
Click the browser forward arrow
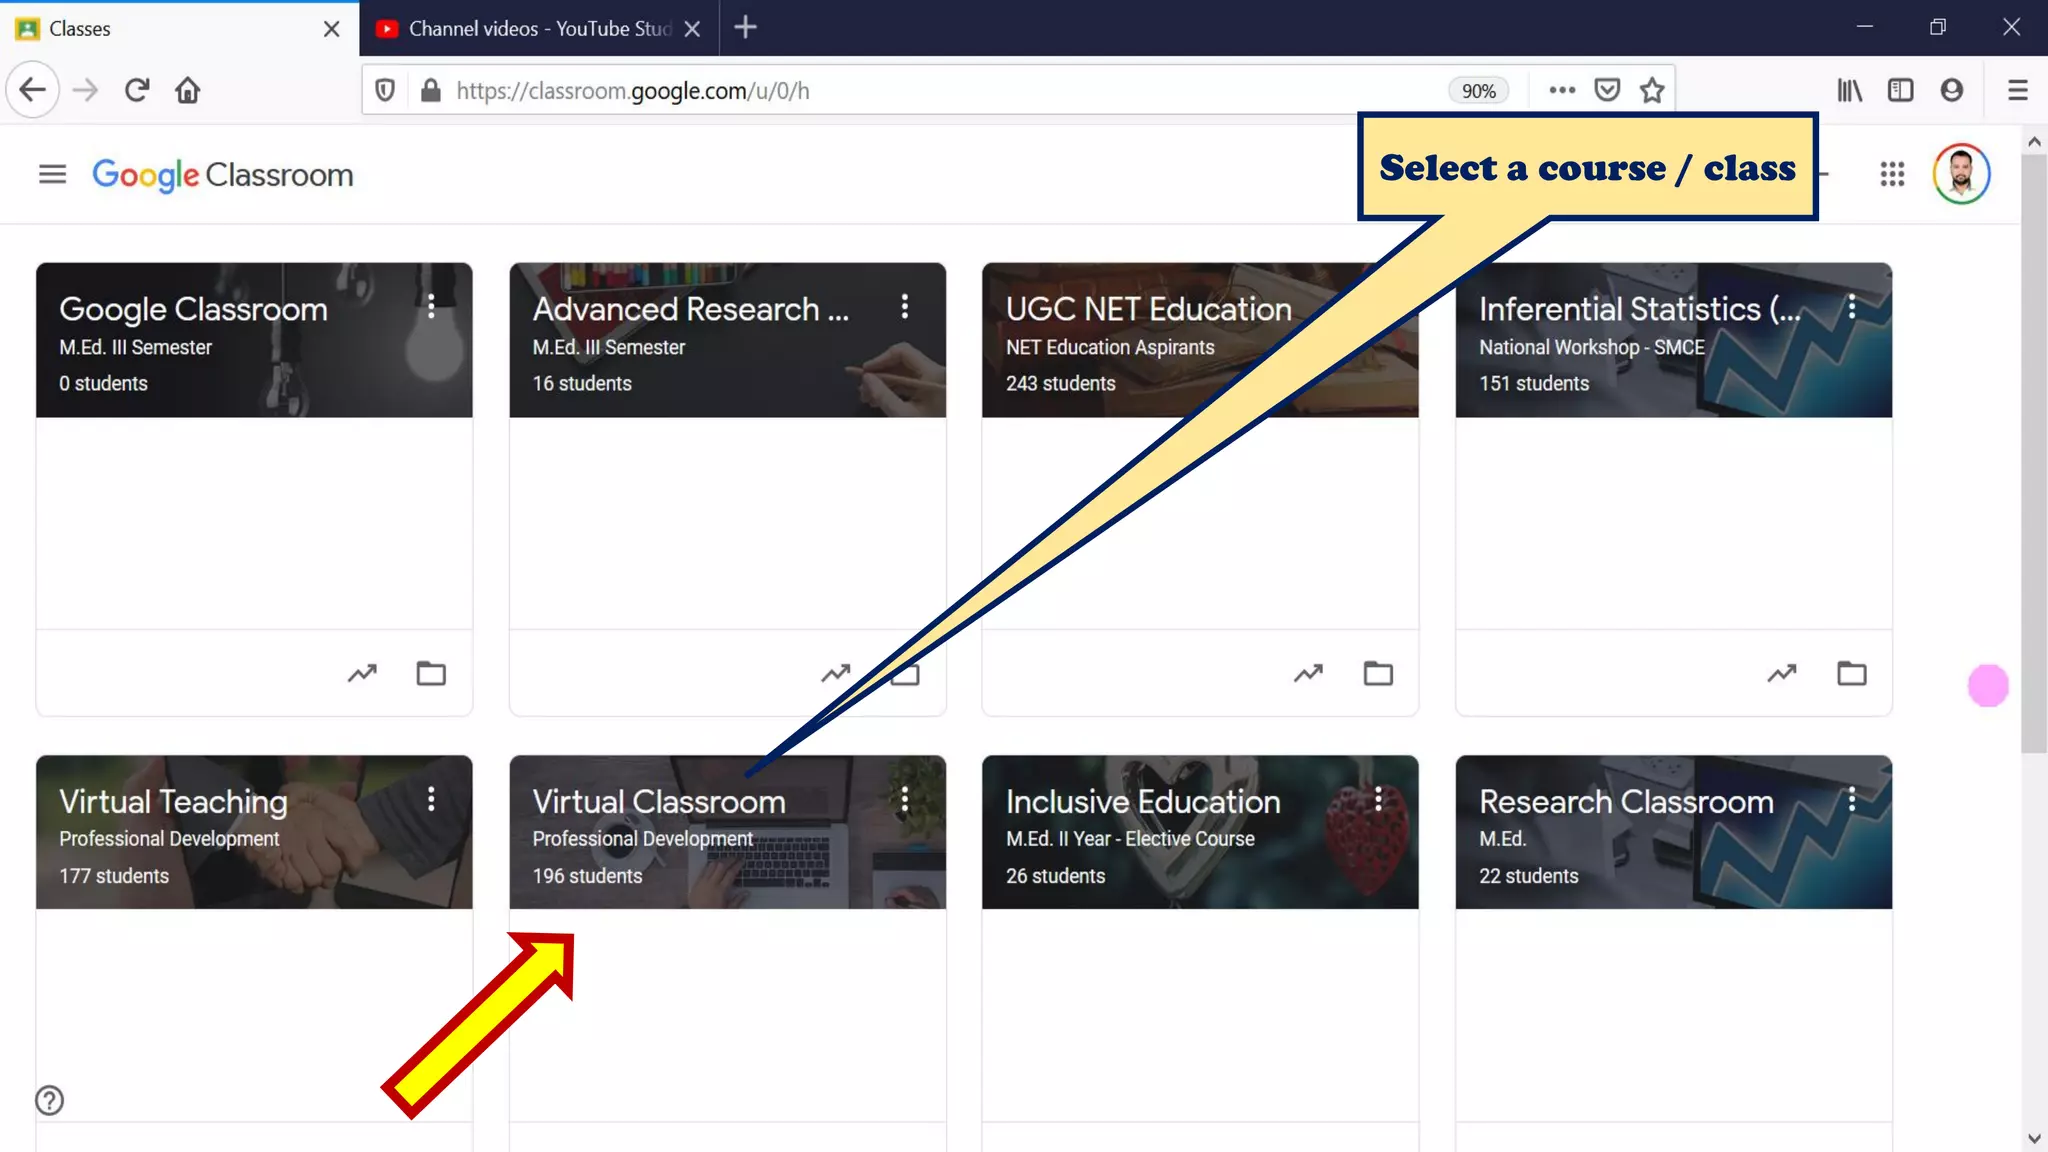click(x=86, y=90)
